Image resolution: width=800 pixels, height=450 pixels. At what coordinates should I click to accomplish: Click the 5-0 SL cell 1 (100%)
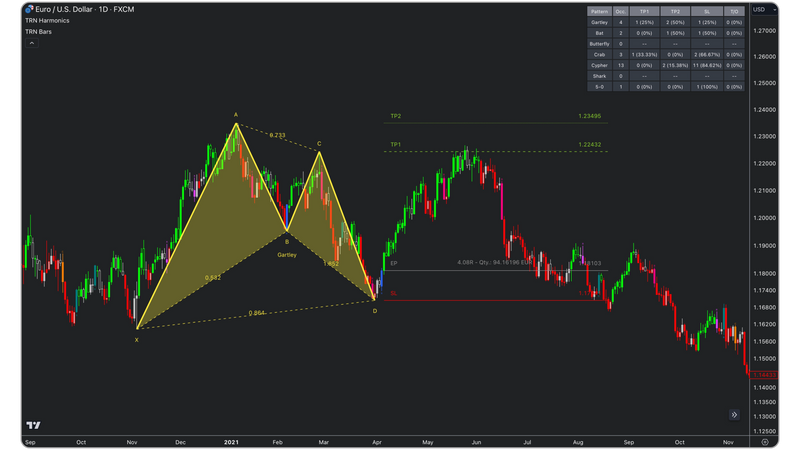707,87
